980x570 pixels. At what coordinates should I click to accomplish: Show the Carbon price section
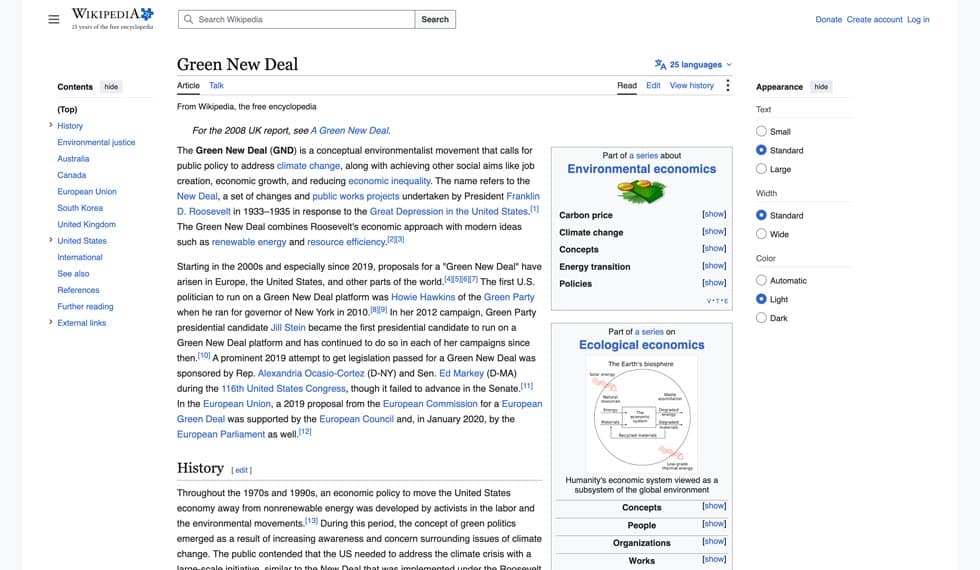[714, 214]
